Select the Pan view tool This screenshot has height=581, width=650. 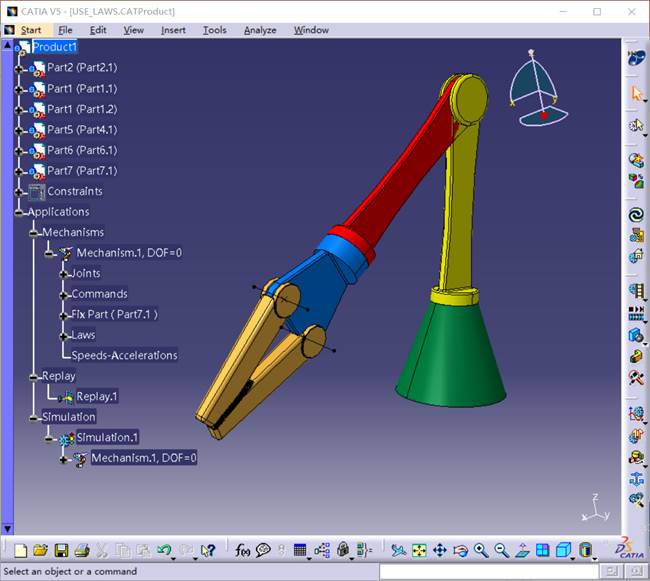tap(440, 550)
